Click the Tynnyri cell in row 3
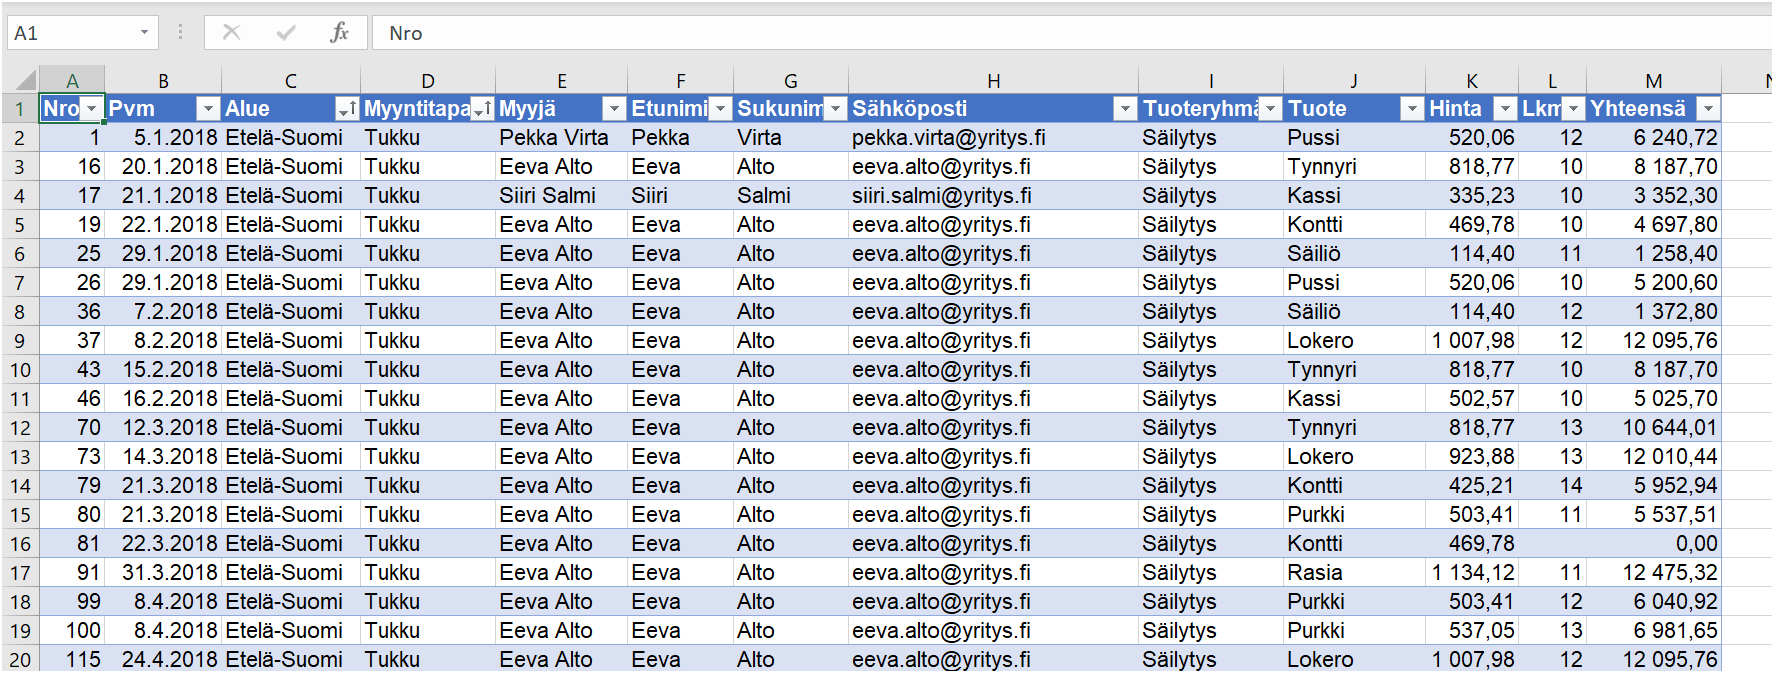This screenshot has width=1774, height=673. [1354, 167]
